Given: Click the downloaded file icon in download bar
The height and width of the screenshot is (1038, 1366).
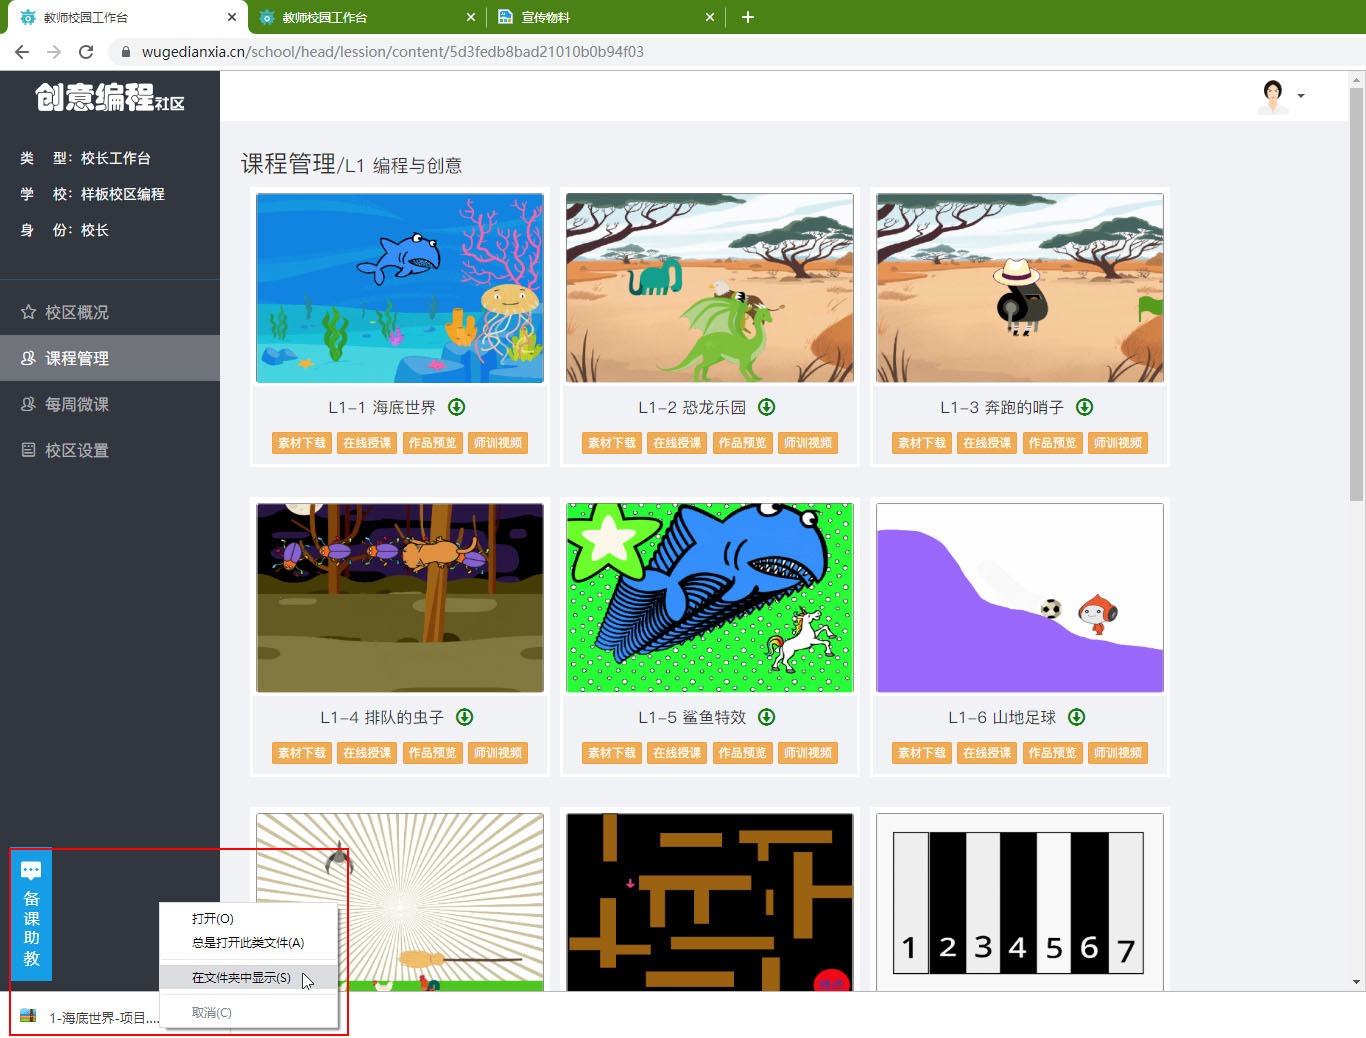Looking at the screenshot, I should pyautogui.click(x=28, y=1017).
